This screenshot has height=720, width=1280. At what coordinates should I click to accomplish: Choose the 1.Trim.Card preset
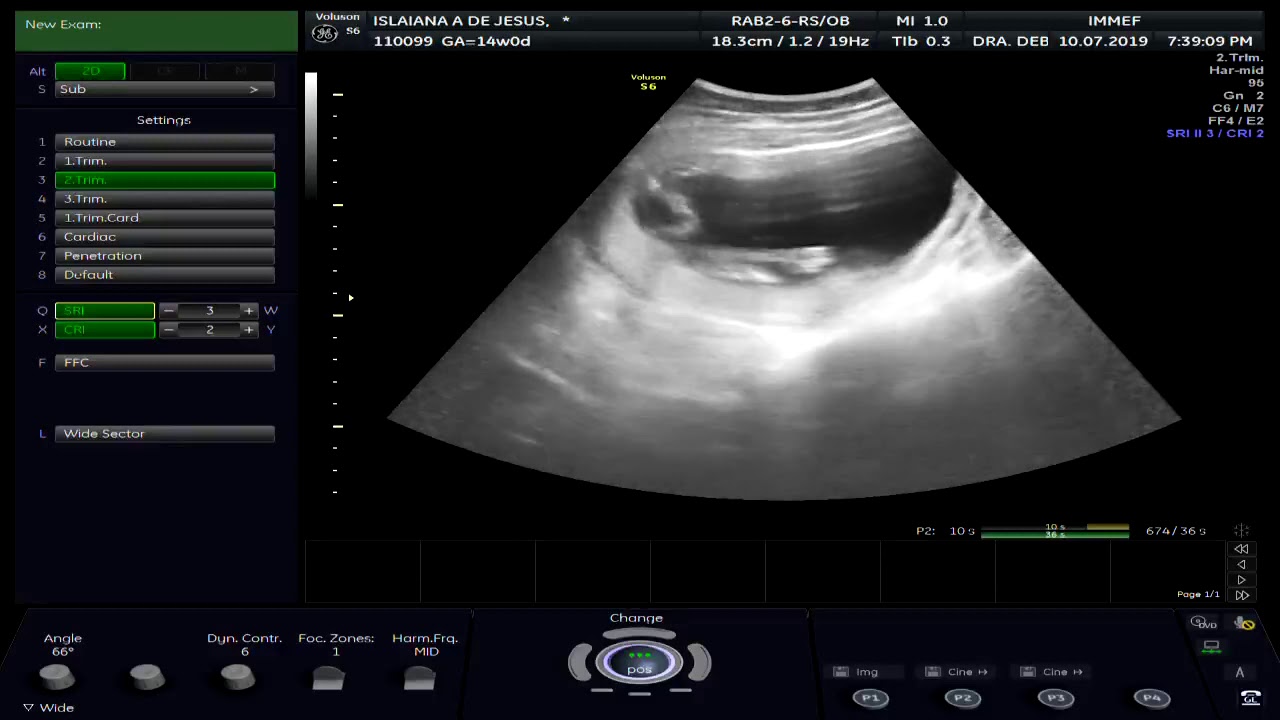(165, 218)
